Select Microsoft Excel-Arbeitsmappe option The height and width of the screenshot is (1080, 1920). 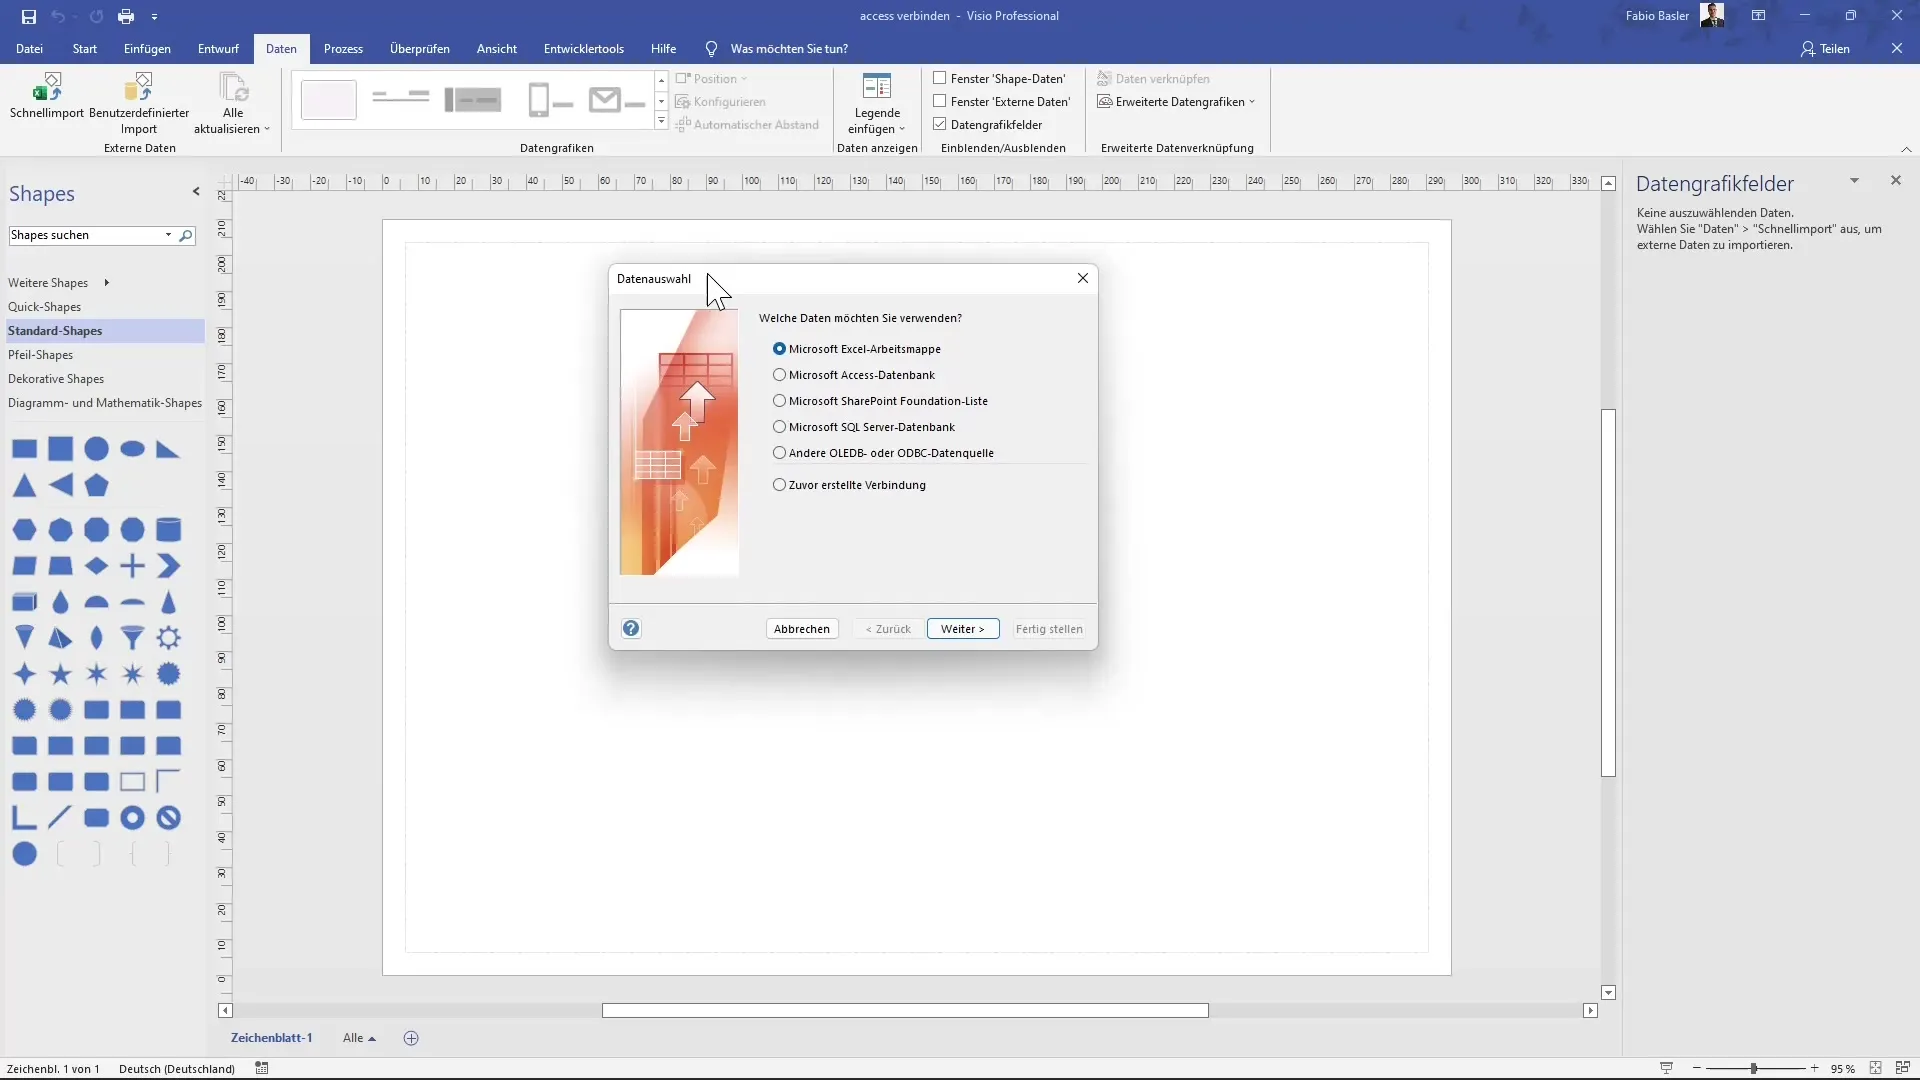857,349
